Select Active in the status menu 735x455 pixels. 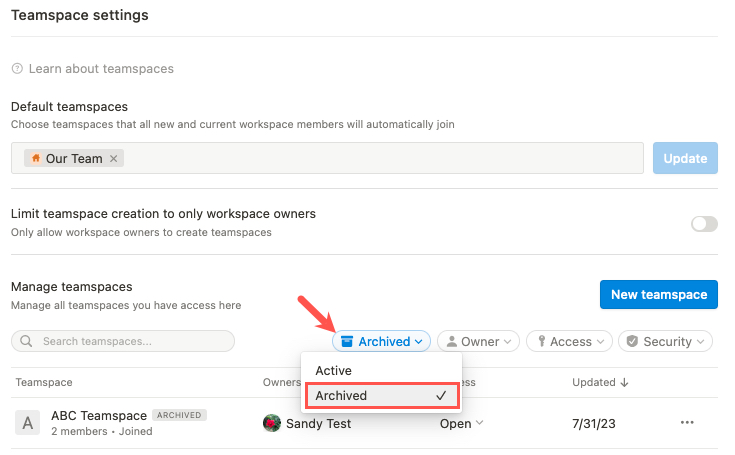point(382,371)
